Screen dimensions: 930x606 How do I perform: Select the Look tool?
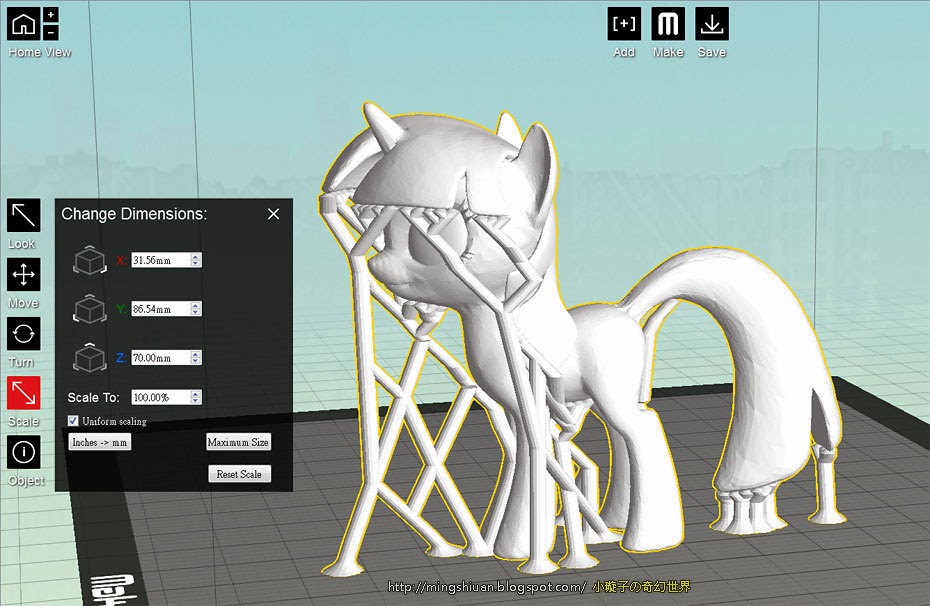click(24, 215)
